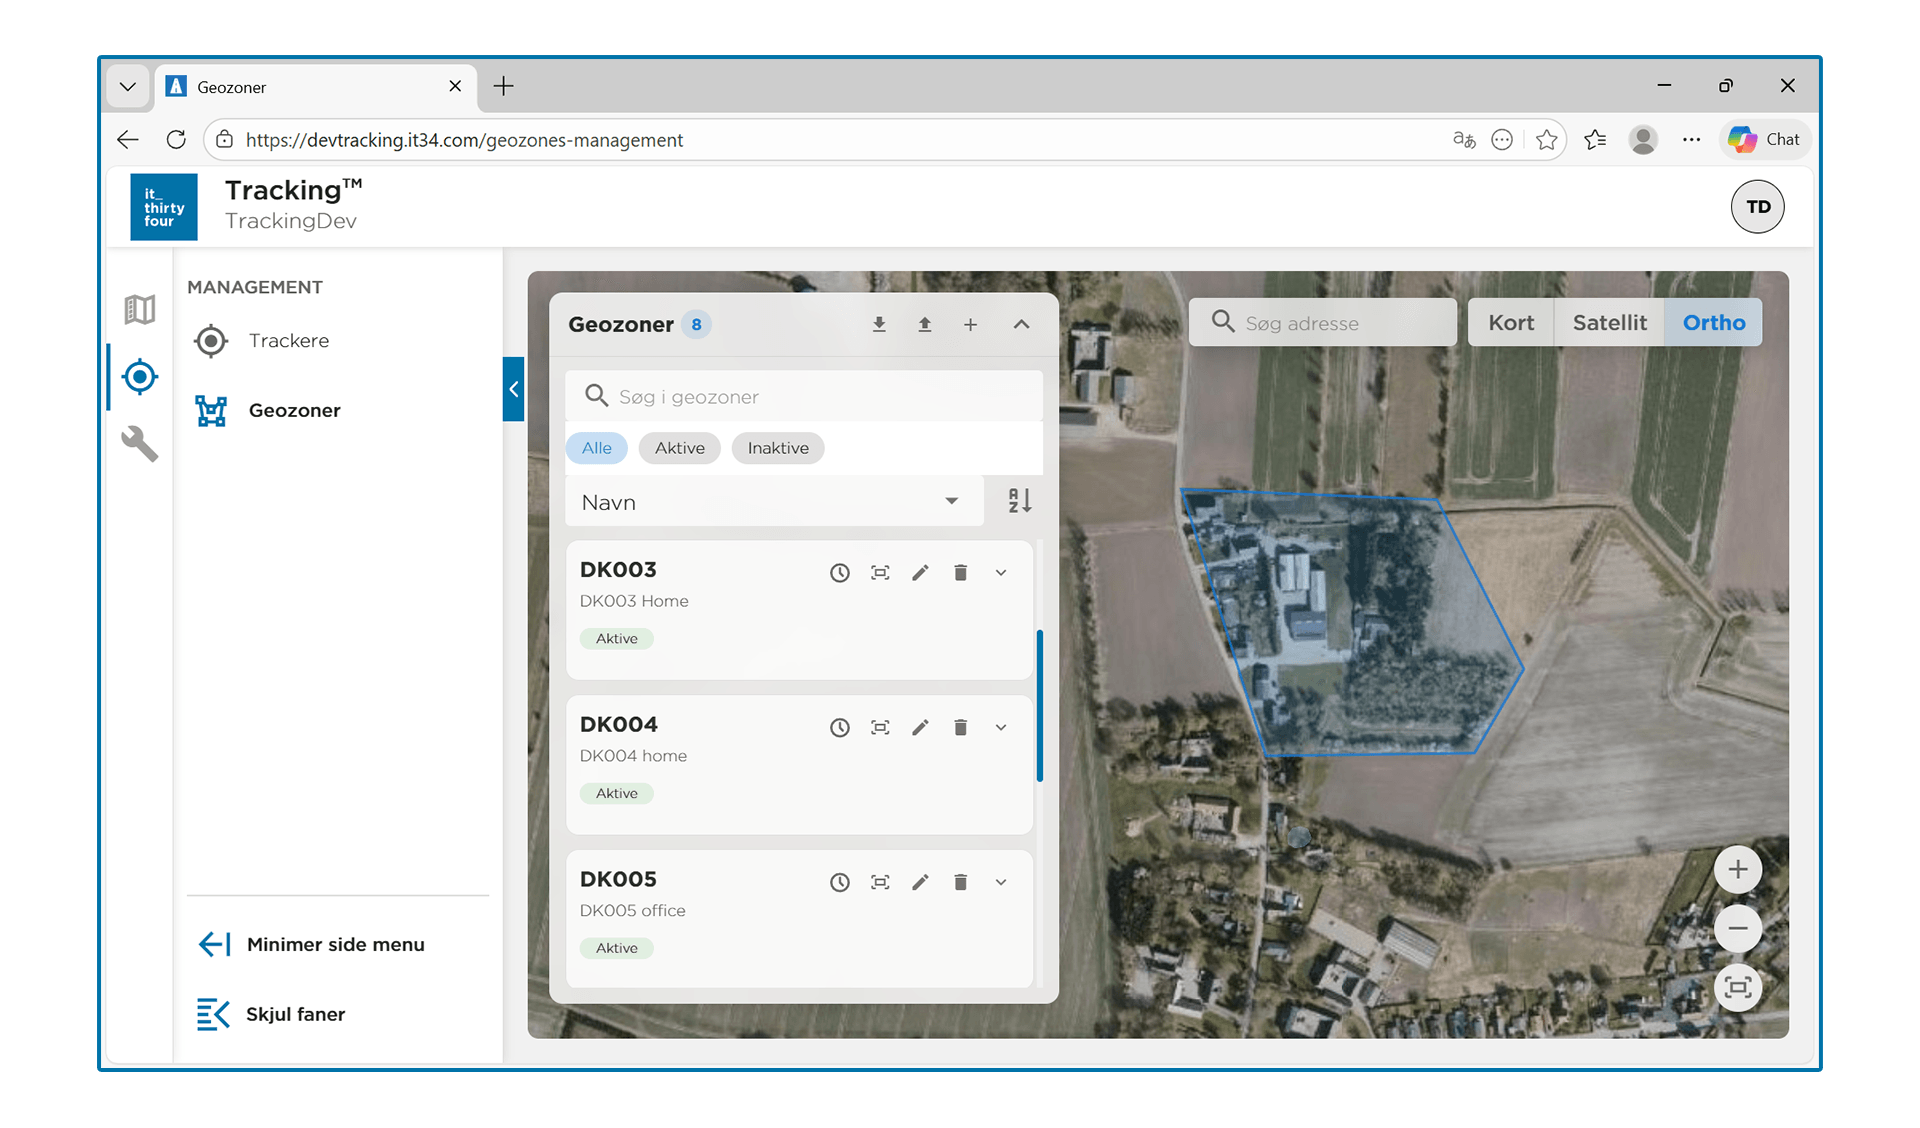Open history clock icon for DK003

point(840,573)
